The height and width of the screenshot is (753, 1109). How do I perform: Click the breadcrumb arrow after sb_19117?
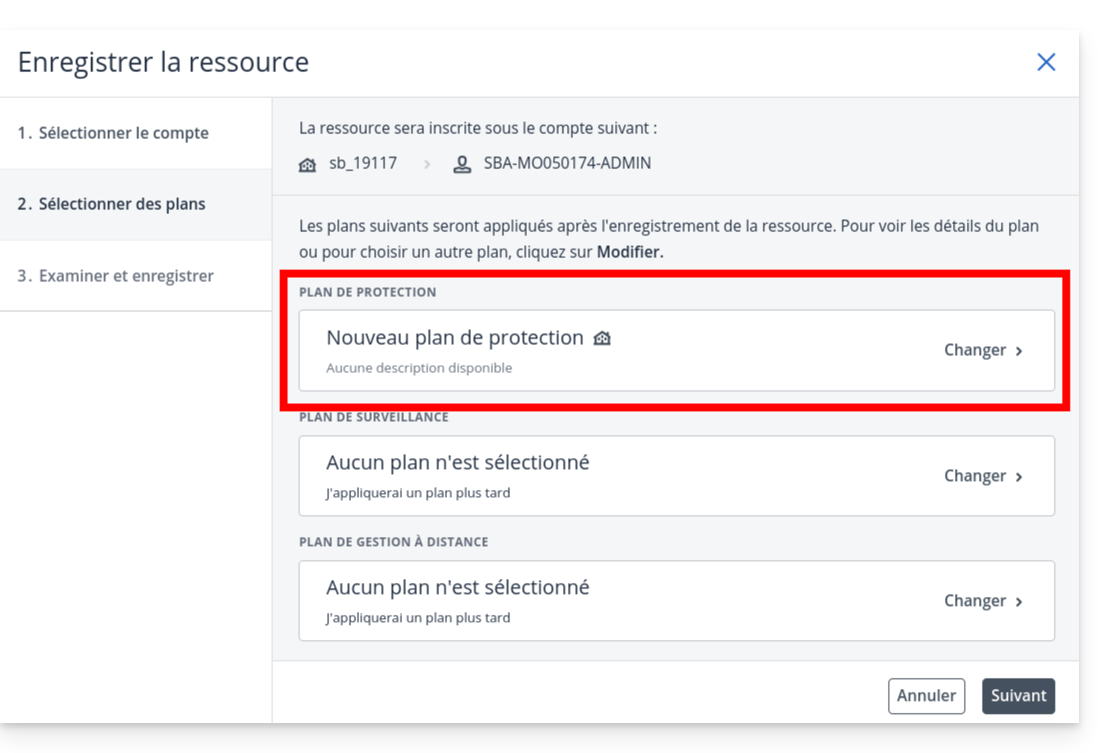point(427,164)
